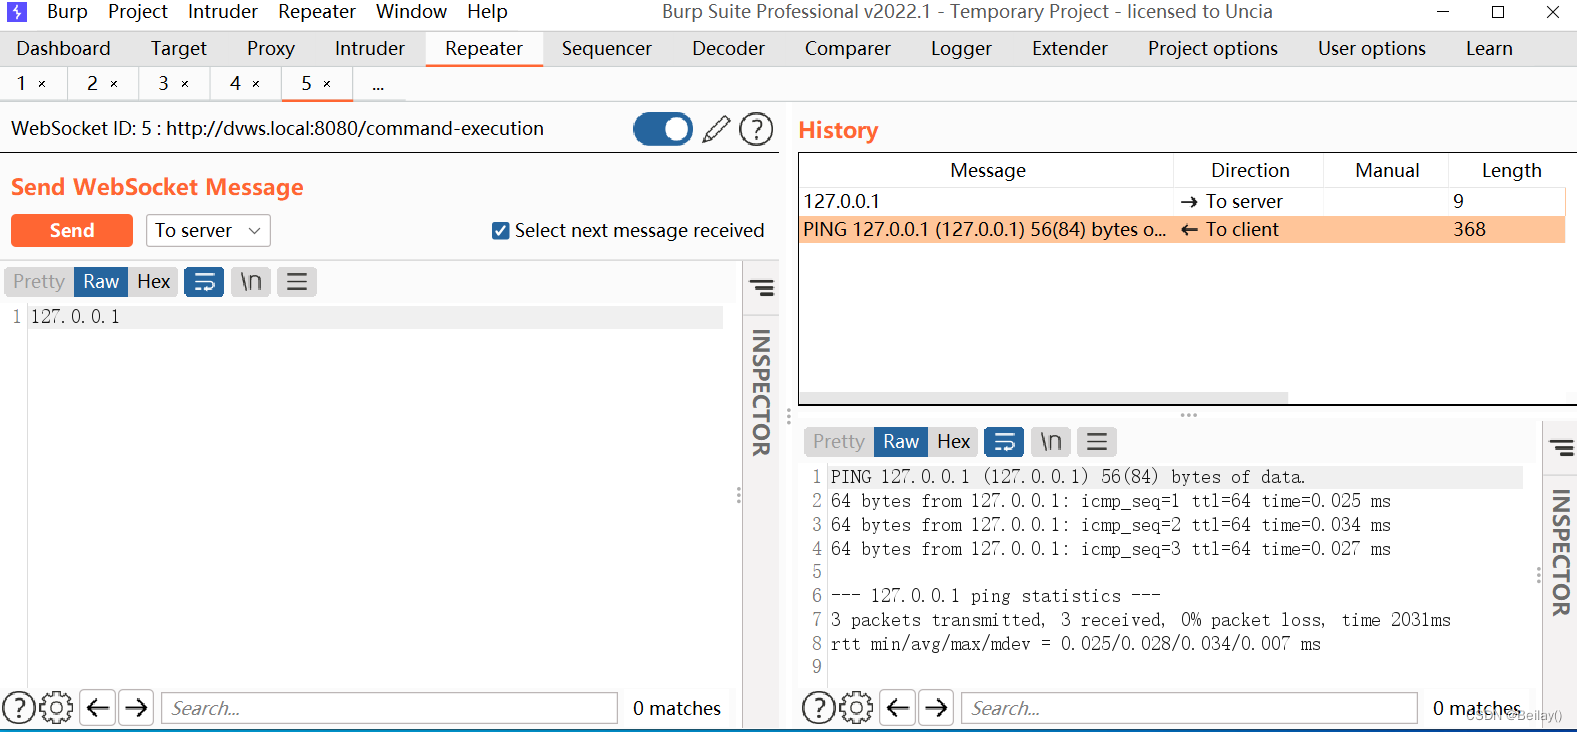Select Pretty view in request editor
The image size is (1577, 732).
tap(39, 282)
